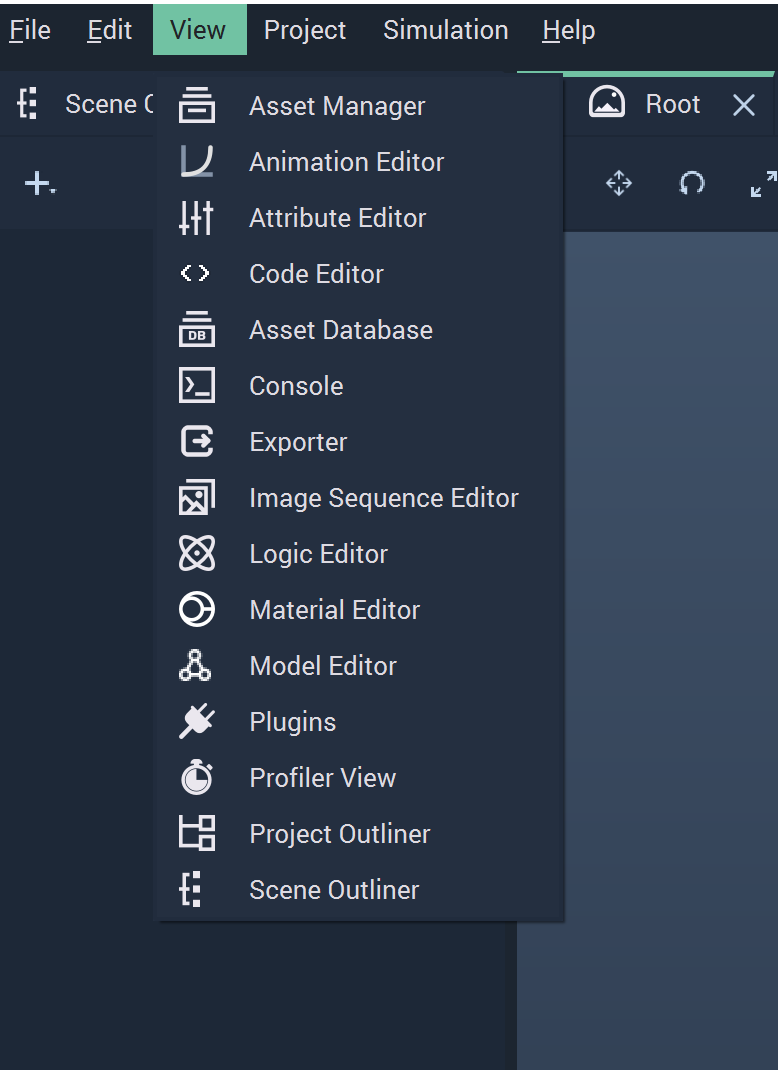778x1070 pixels.
Task: Click the Asset Database DB icon
Action: [x=197, y=330]
